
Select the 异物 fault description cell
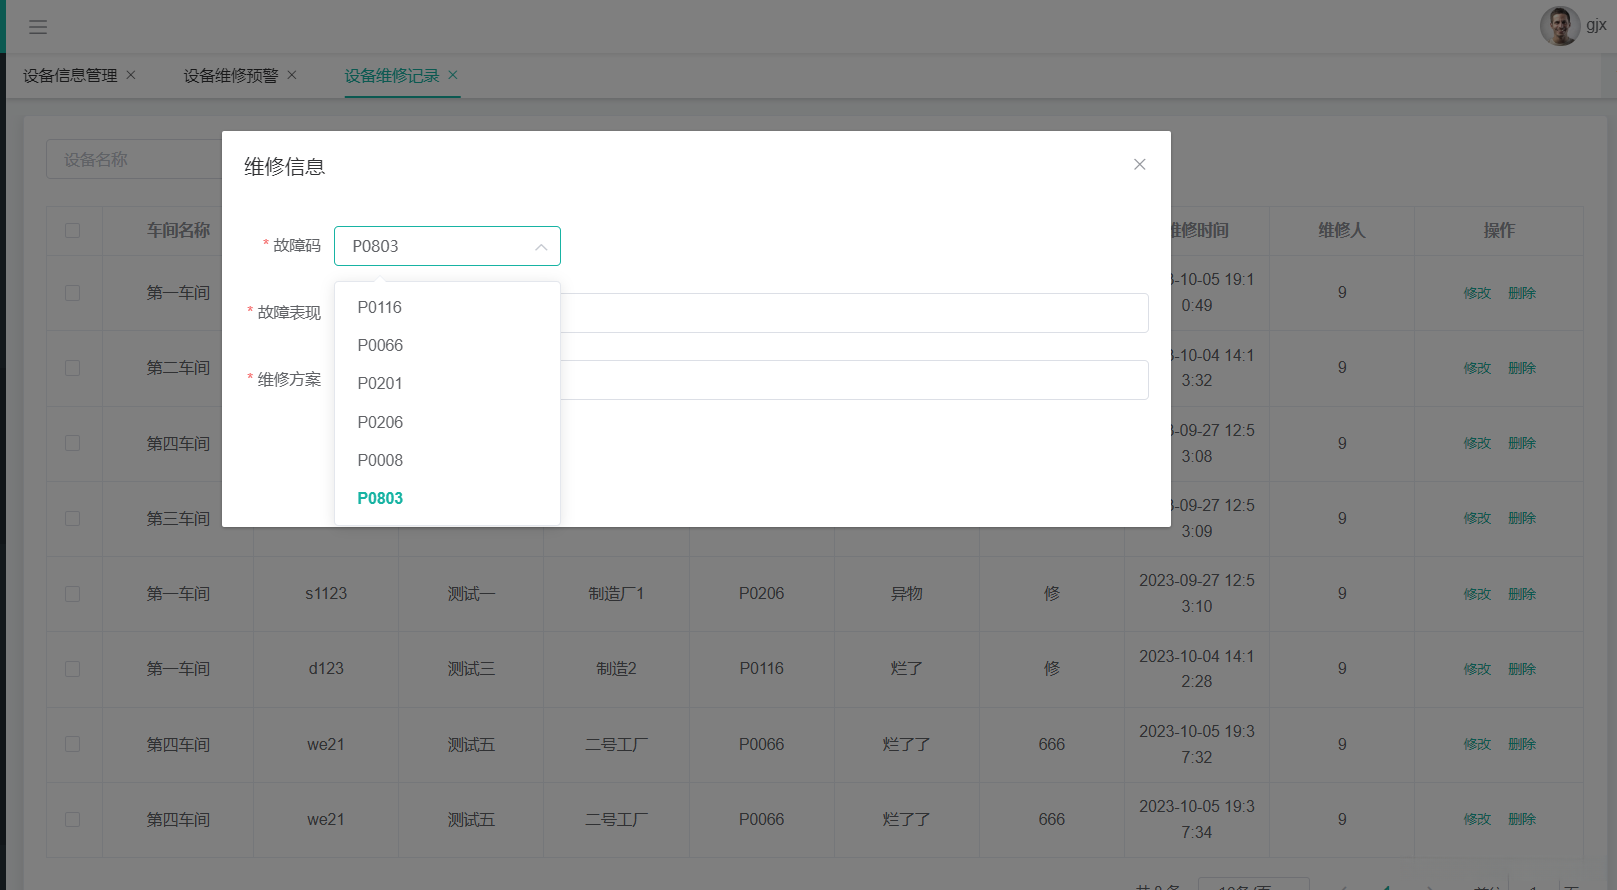[x=907, y=594]
